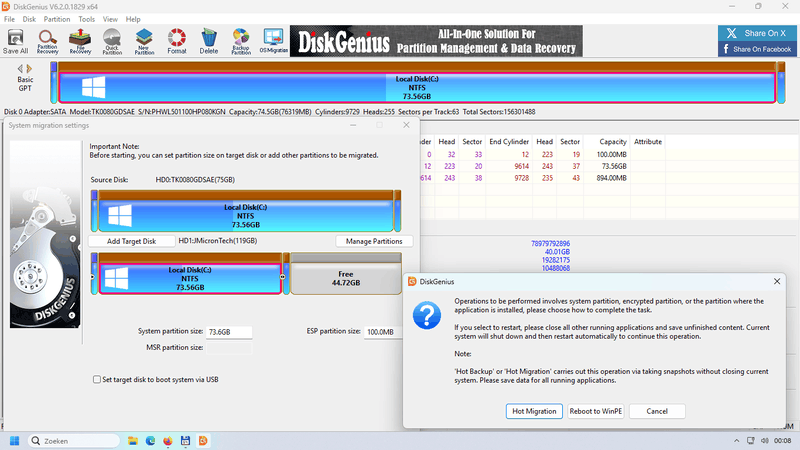Open the View menu

coord(110,19)
